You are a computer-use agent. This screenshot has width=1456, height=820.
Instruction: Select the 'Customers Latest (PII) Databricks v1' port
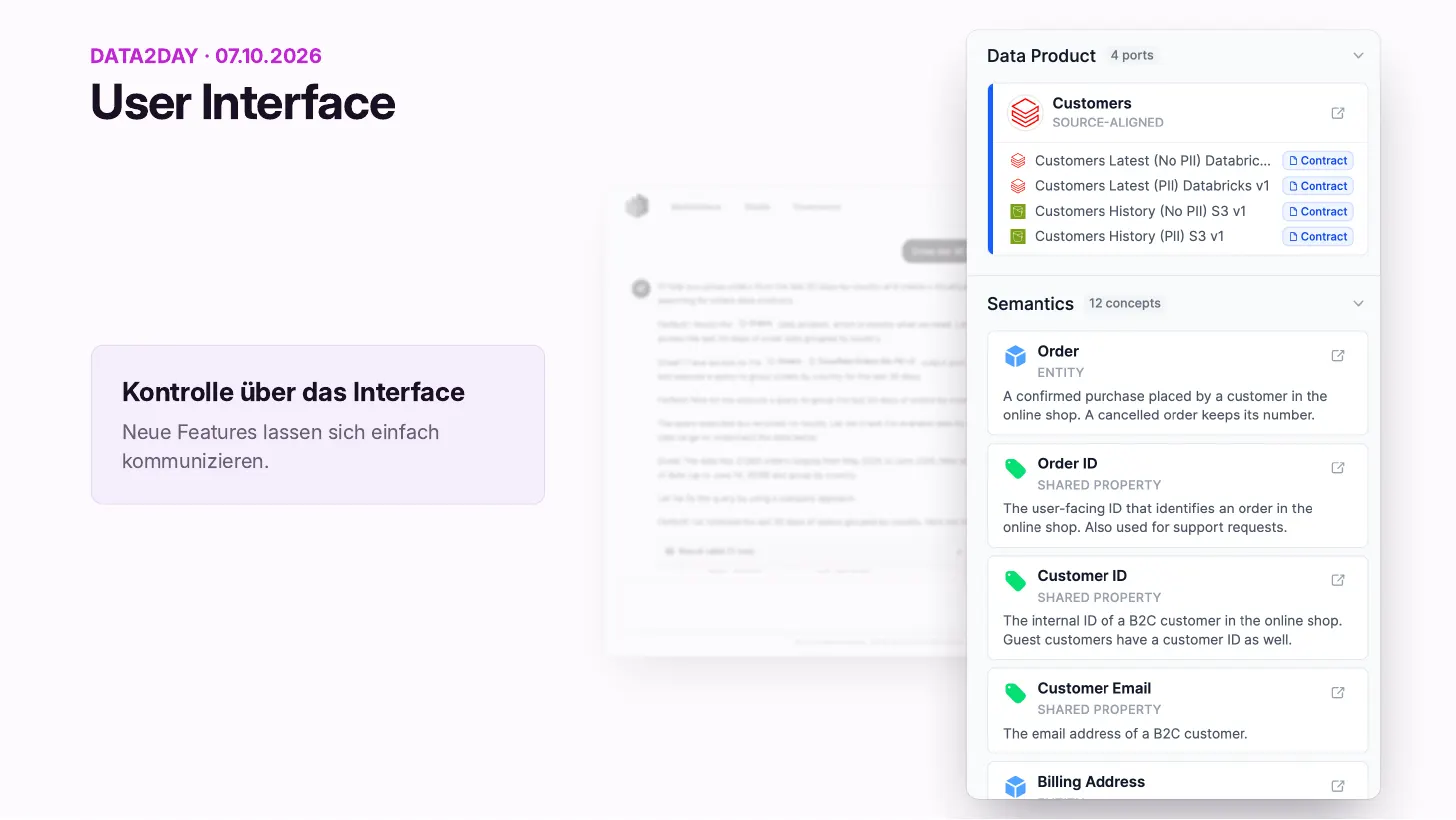tap(1152, 186)
